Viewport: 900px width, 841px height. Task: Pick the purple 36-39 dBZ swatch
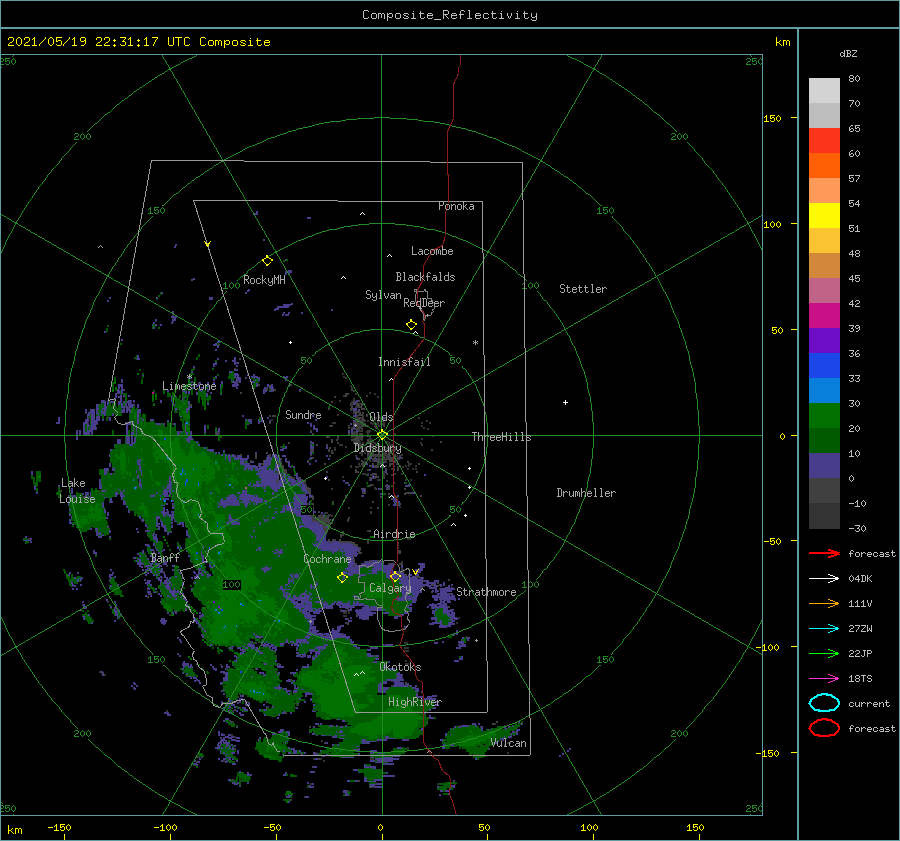coord(824,340)
